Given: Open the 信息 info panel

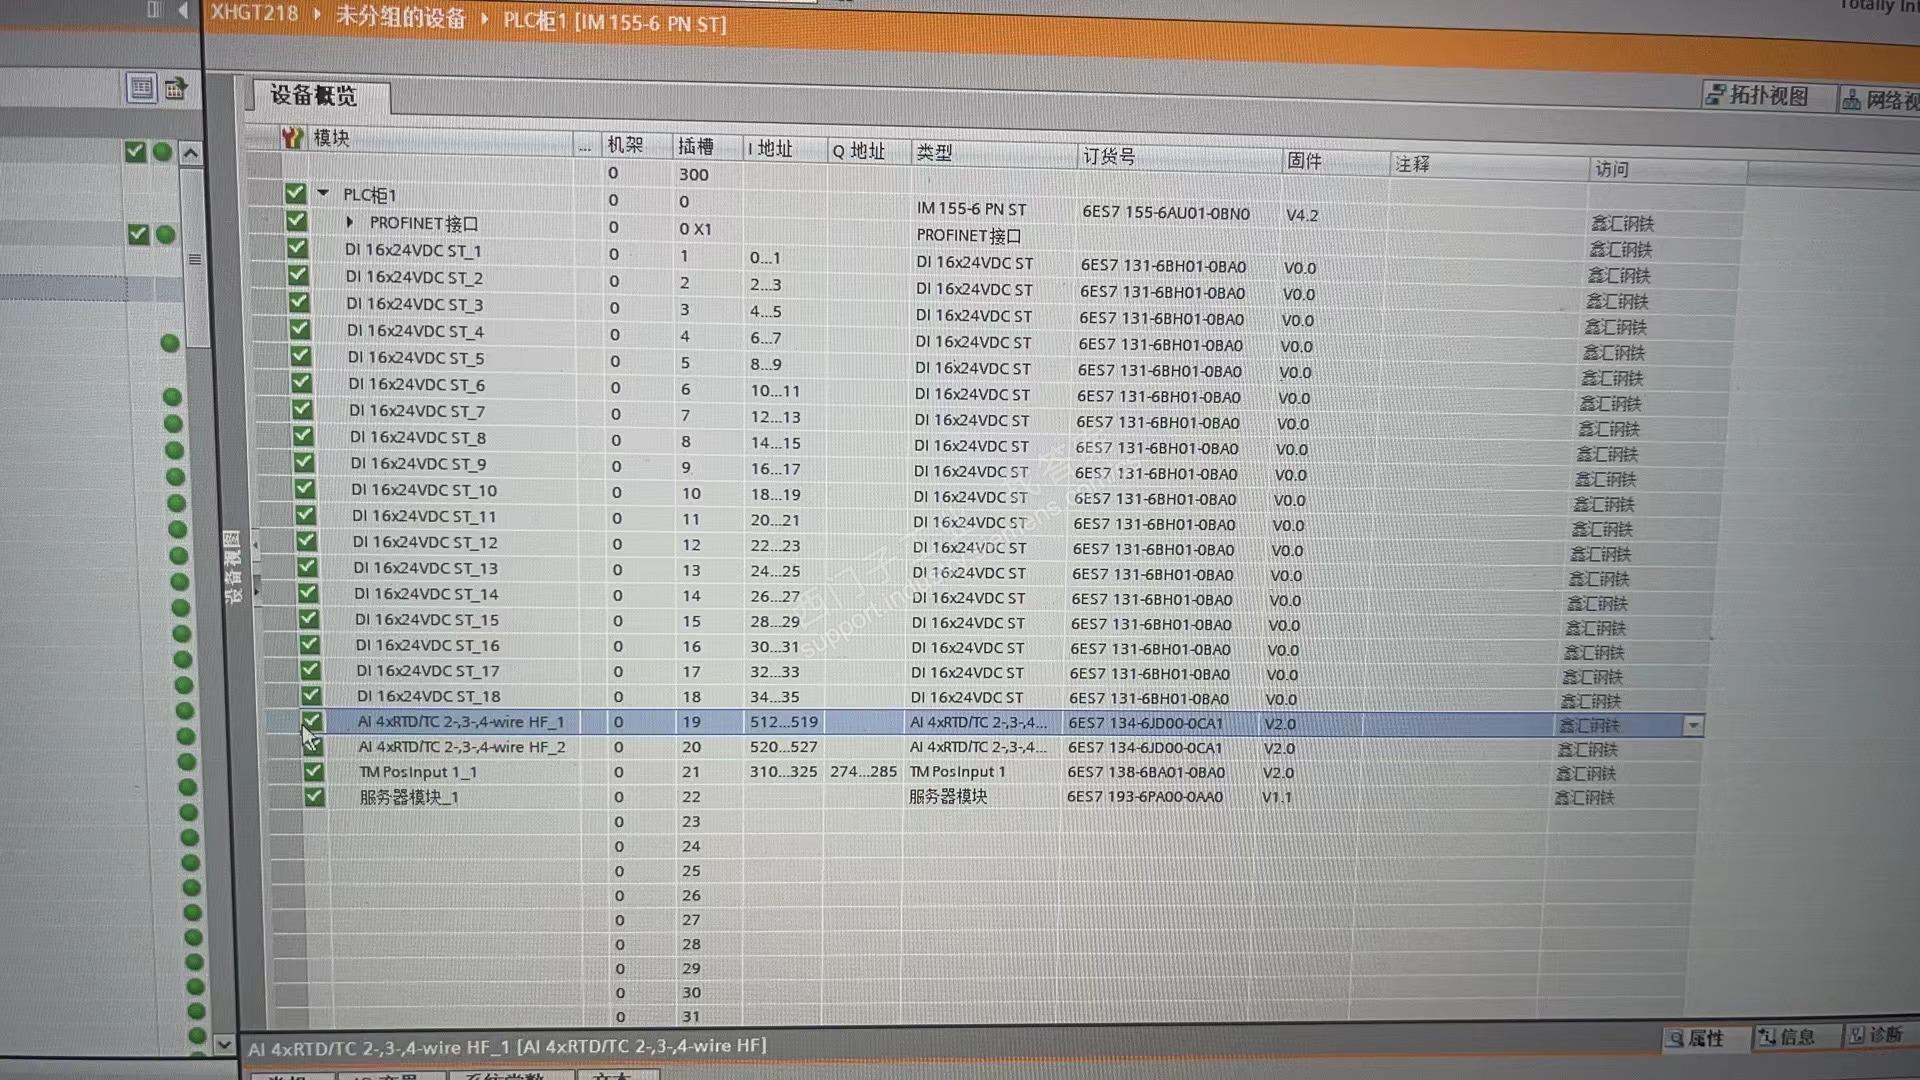Looking at the screenshot, I should point(1786,1036).
